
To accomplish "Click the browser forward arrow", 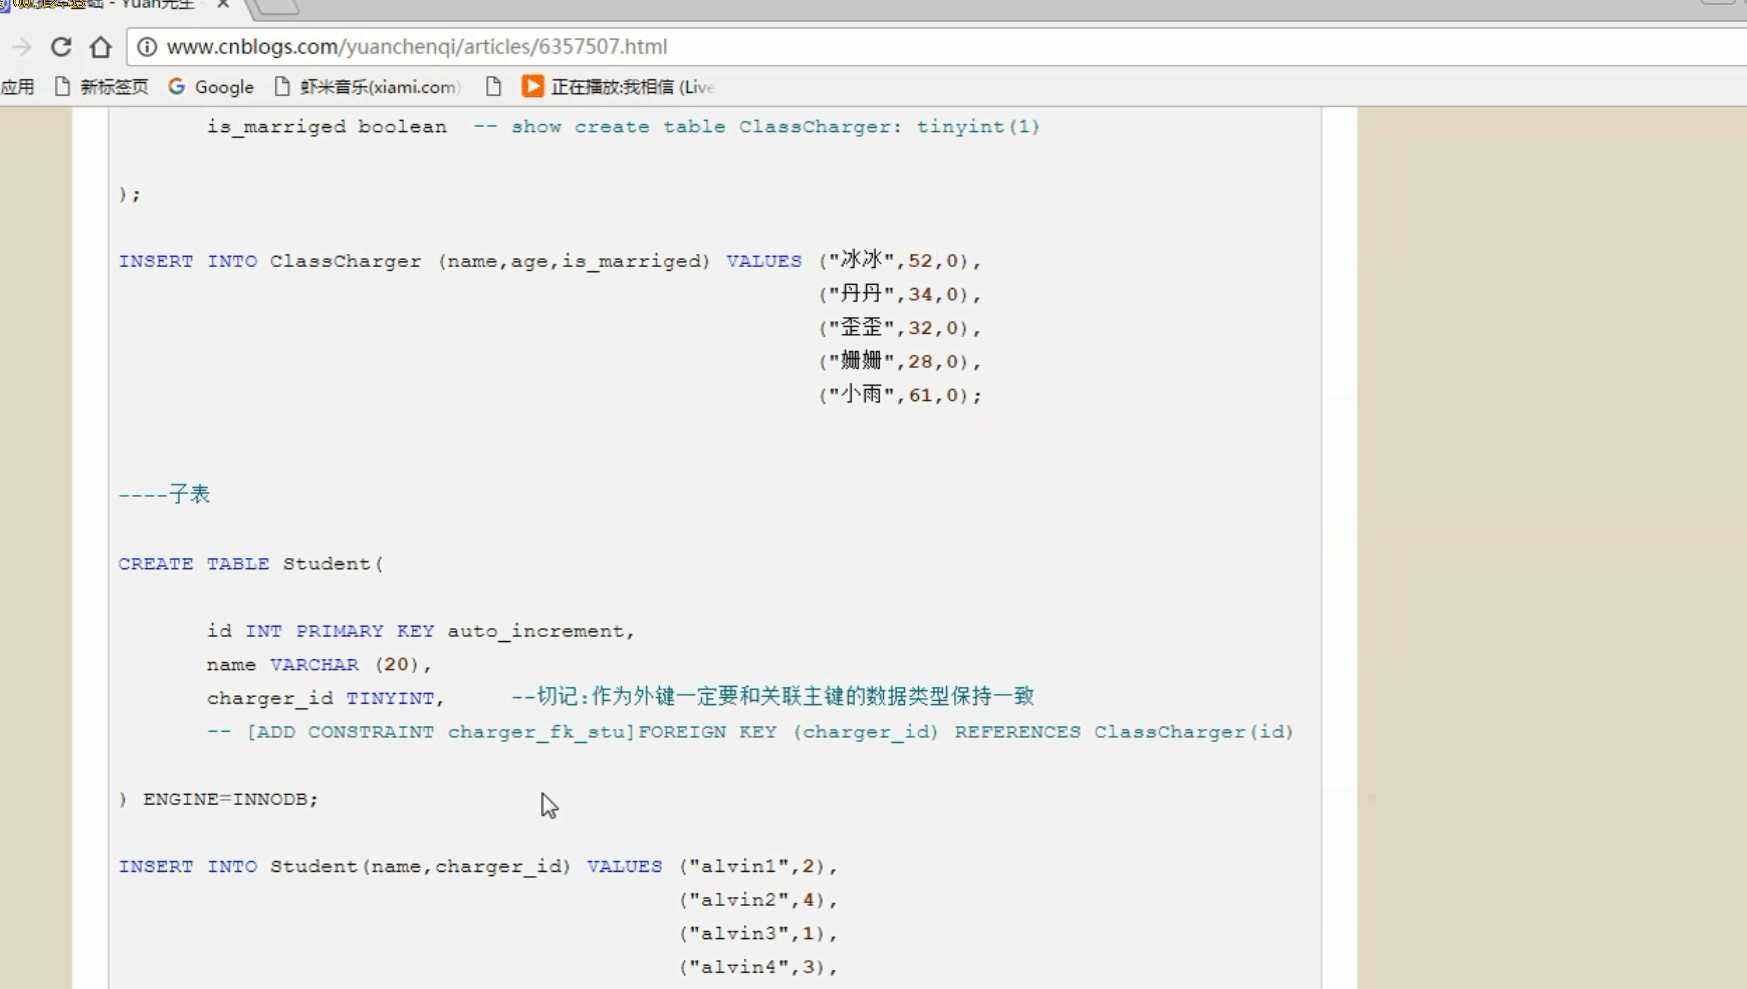I will click(x=21, y=47).
